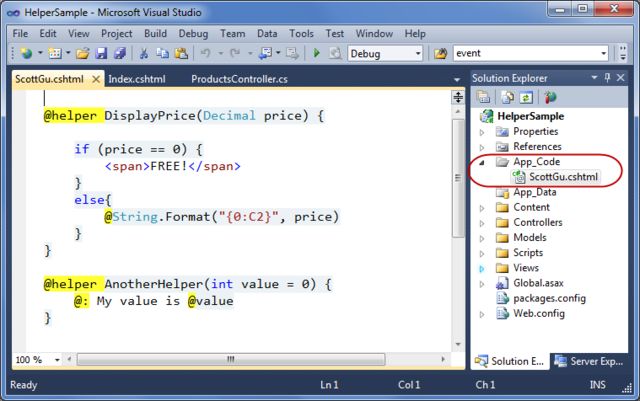Expand the Views folder in tree
640x401 pixels.
point(482,268)
